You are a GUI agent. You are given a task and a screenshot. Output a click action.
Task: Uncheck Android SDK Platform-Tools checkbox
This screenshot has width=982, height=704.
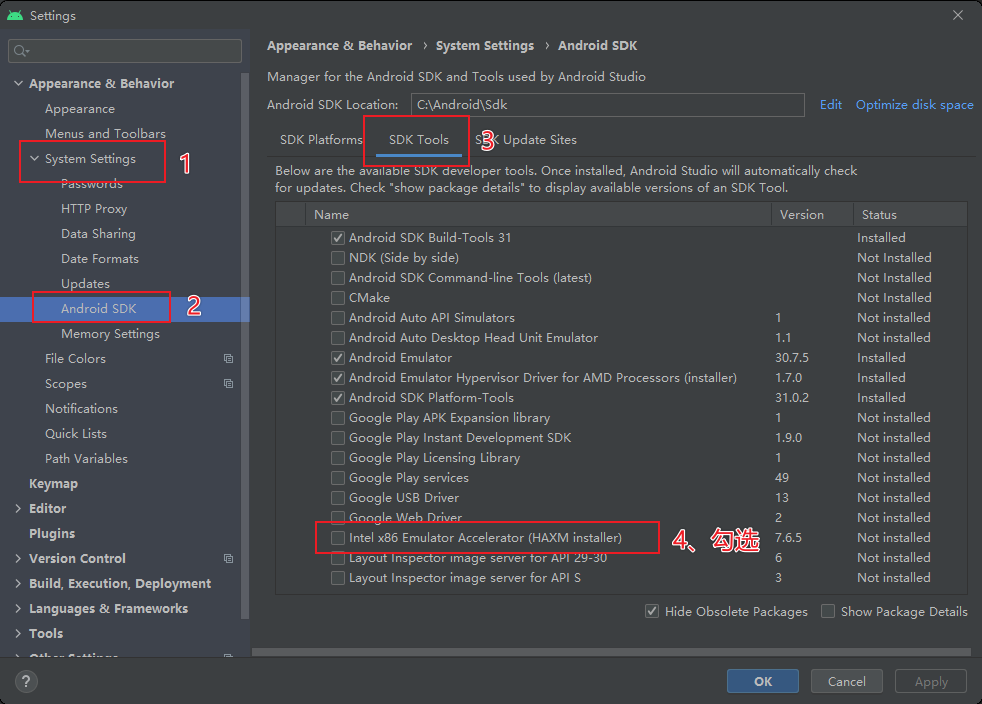338,398
